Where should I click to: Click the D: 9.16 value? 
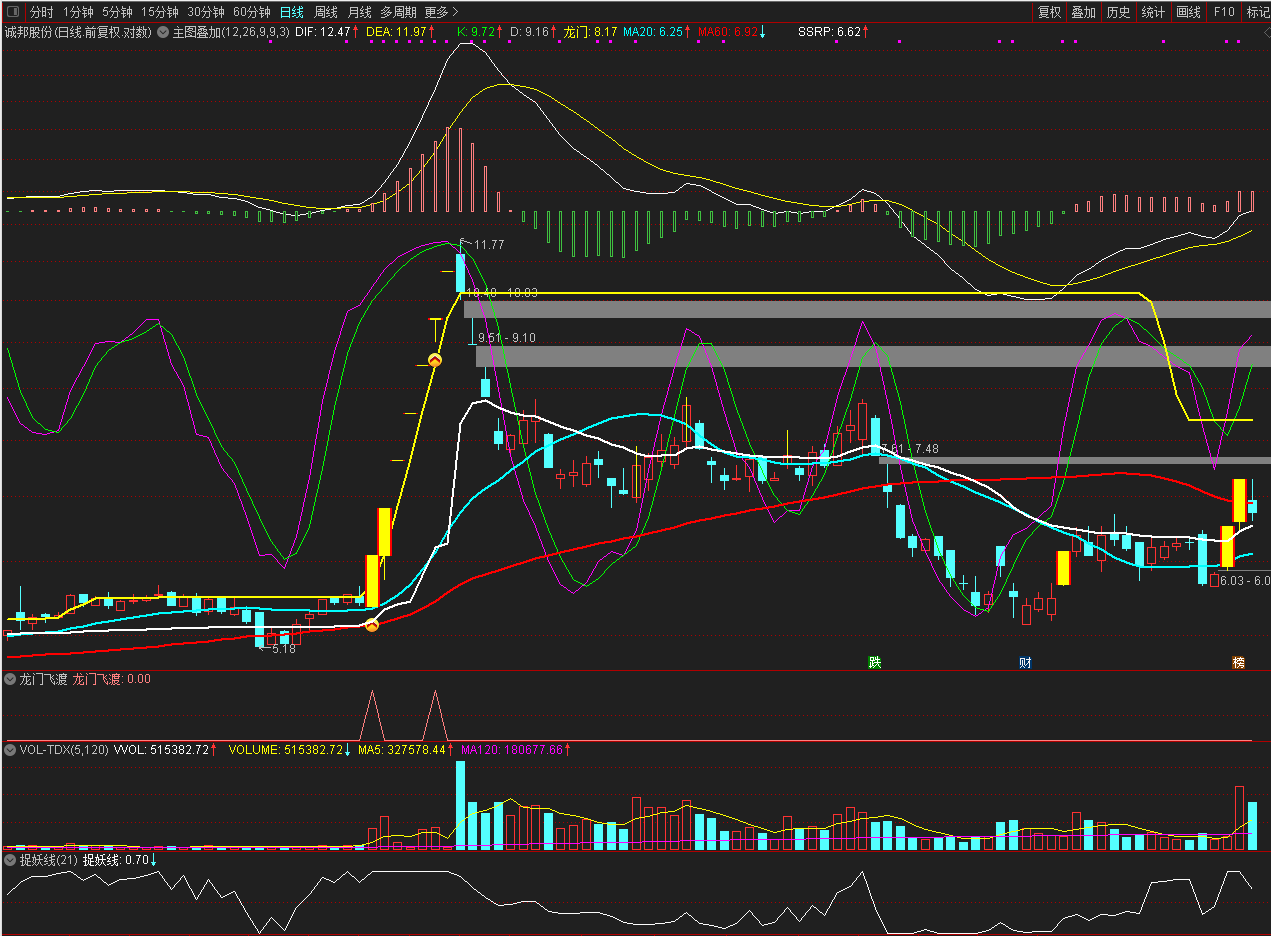tap(530, 32)
